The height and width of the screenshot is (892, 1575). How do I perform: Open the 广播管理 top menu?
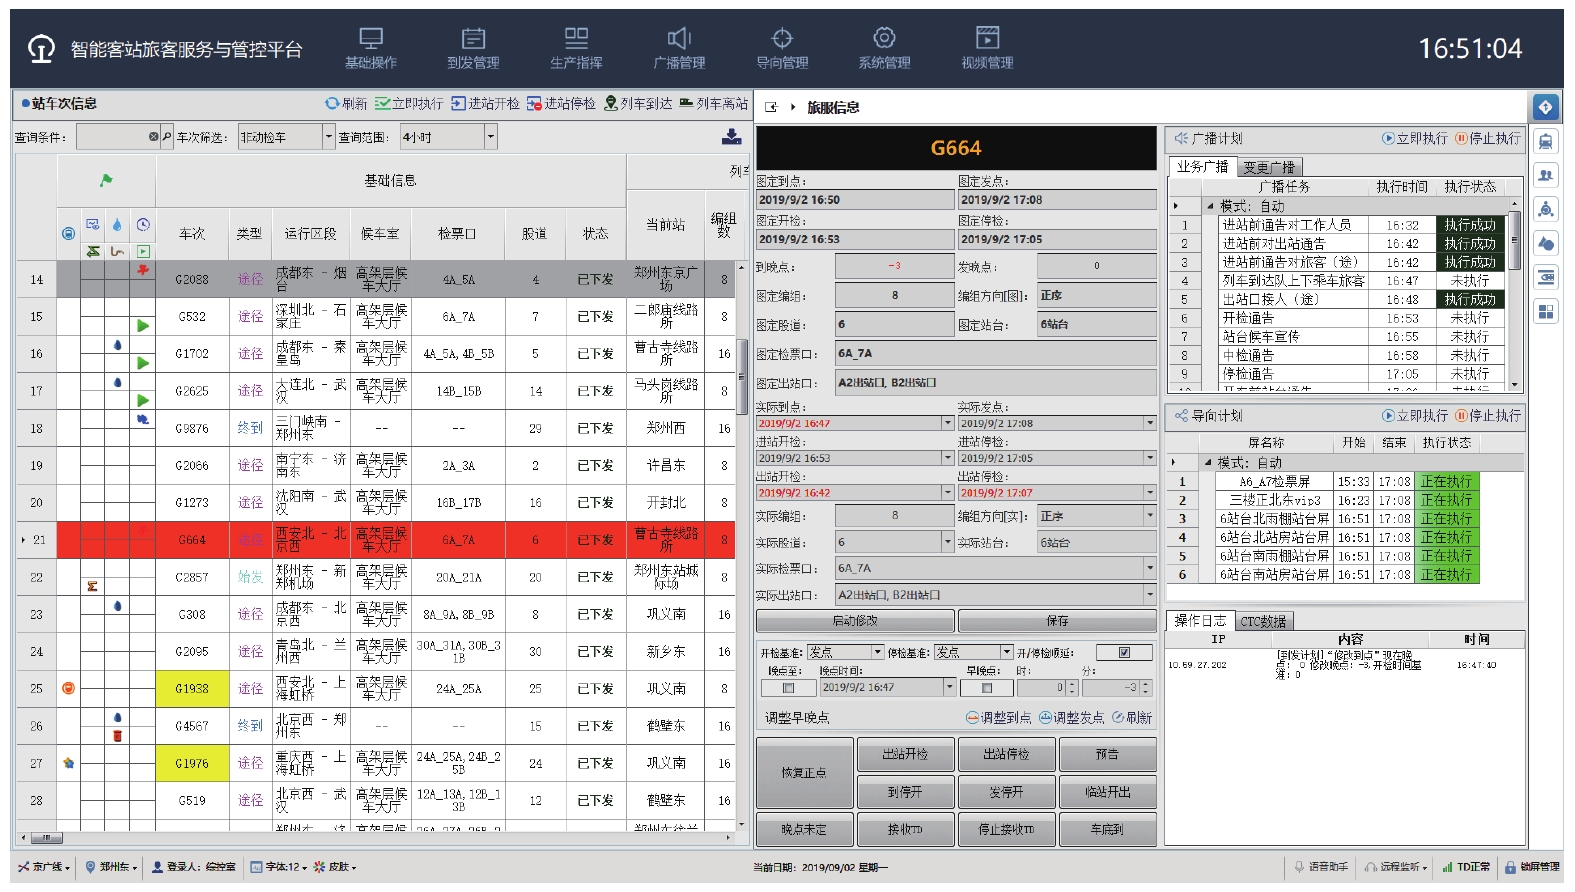(x=679, y=48)
